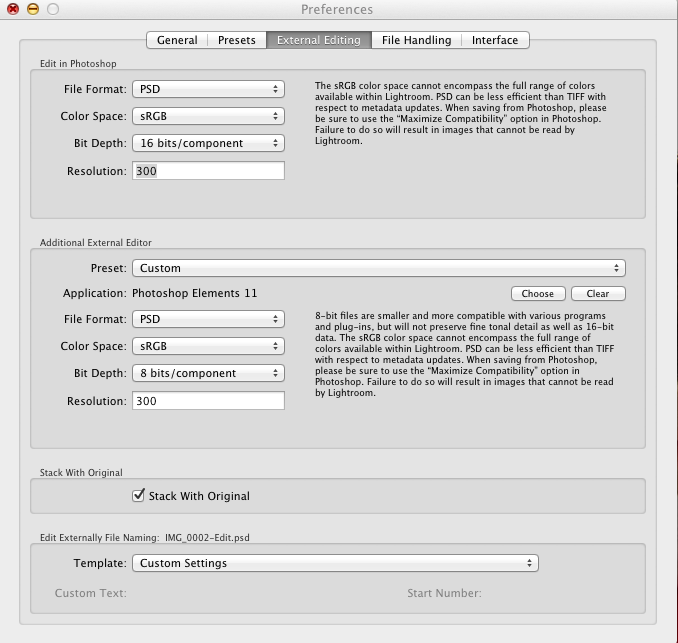Select the External Editing tab
The image size is (678, 643).
(x=319, y=40)
